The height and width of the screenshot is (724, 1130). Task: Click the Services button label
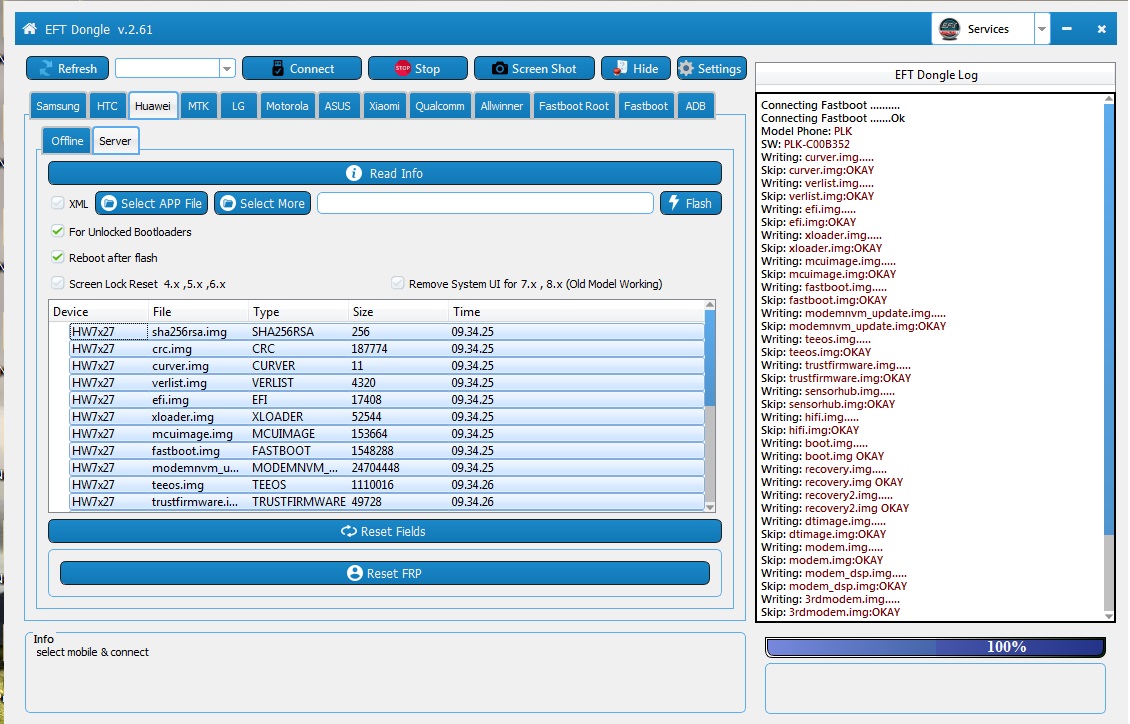(x=988, y=29)
